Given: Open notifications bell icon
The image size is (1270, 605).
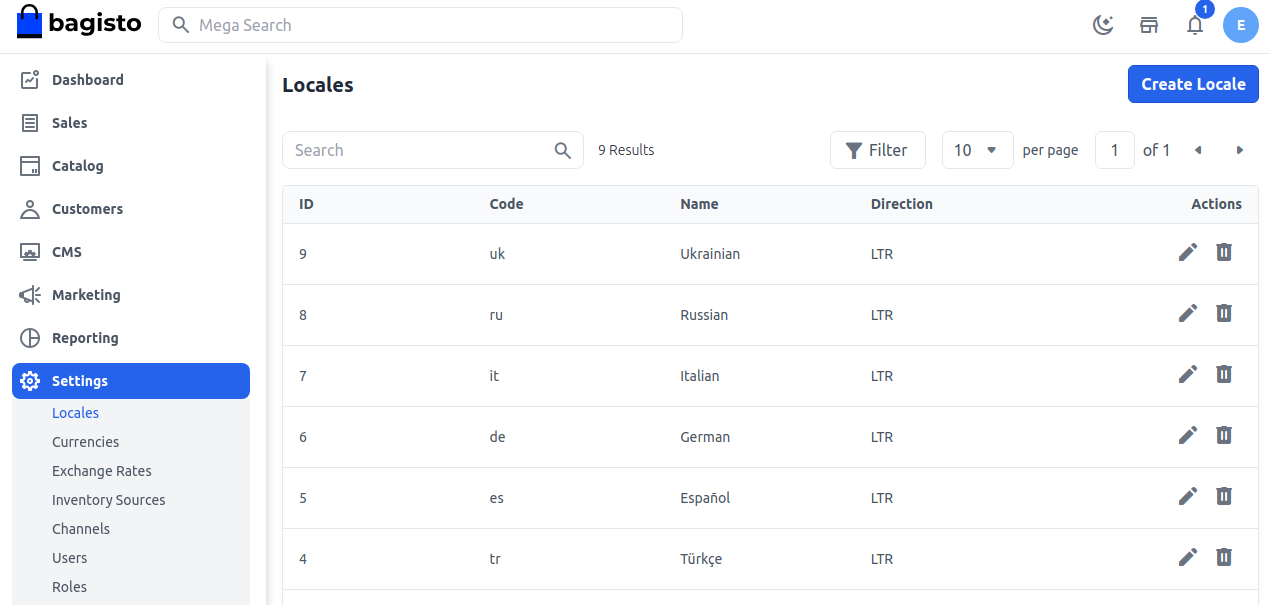Looking at the screenshot, I should pos(1195,25).
